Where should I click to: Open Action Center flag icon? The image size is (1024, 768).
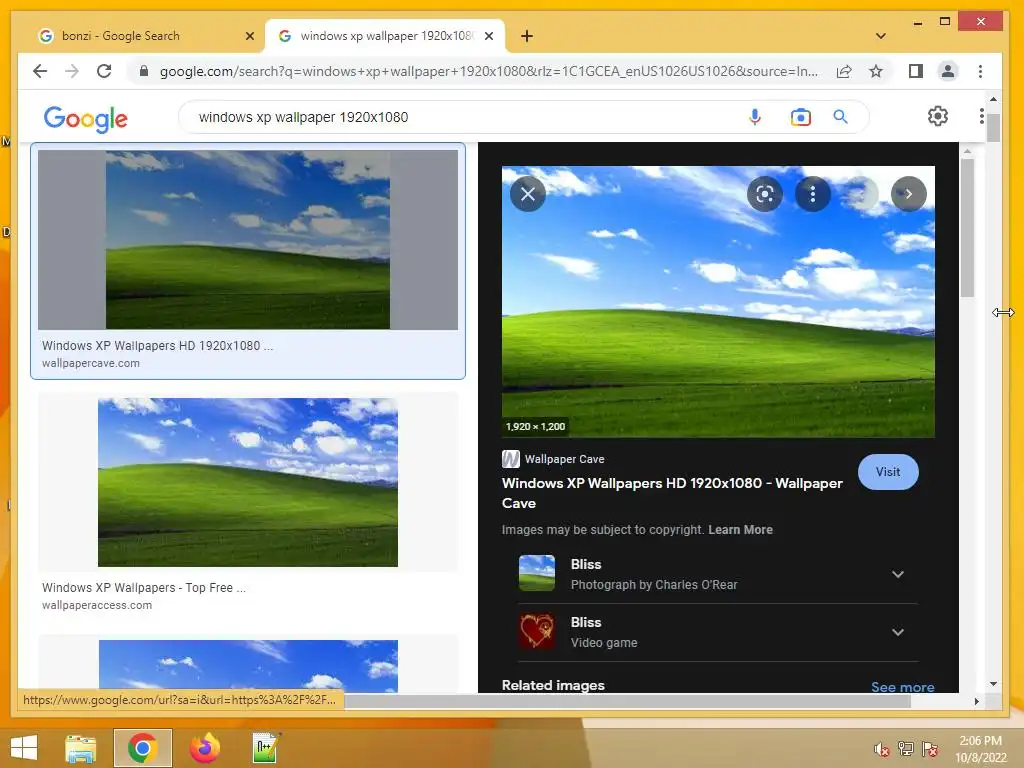[x=930, y=749]
